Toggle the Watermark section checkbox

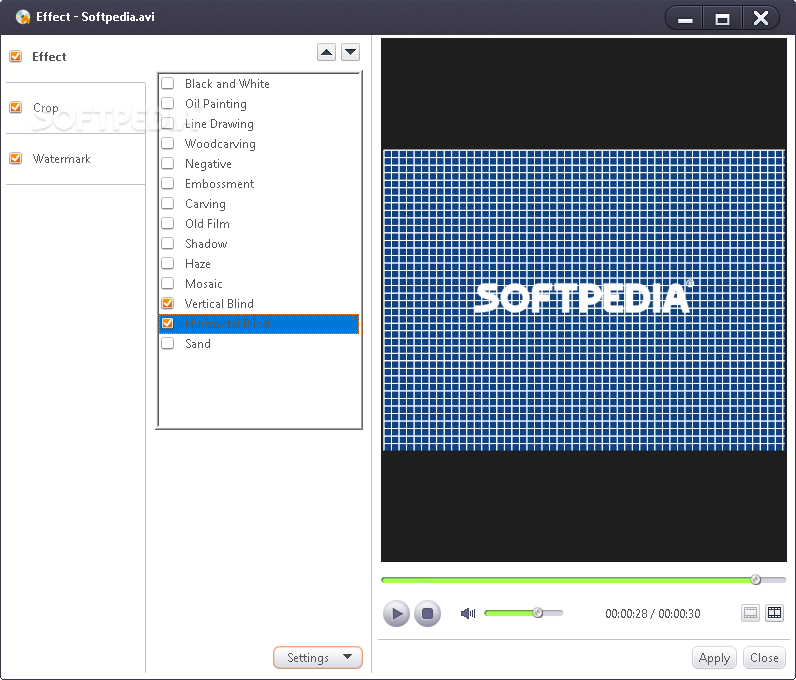[x=16, y=158]
